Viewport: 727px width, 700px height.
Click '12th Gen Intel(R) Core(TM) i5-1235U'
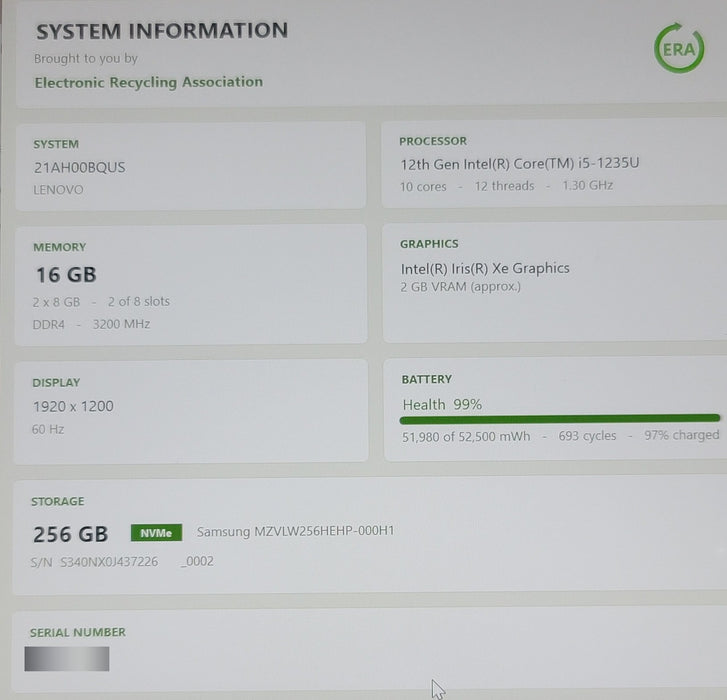(520, 163)
